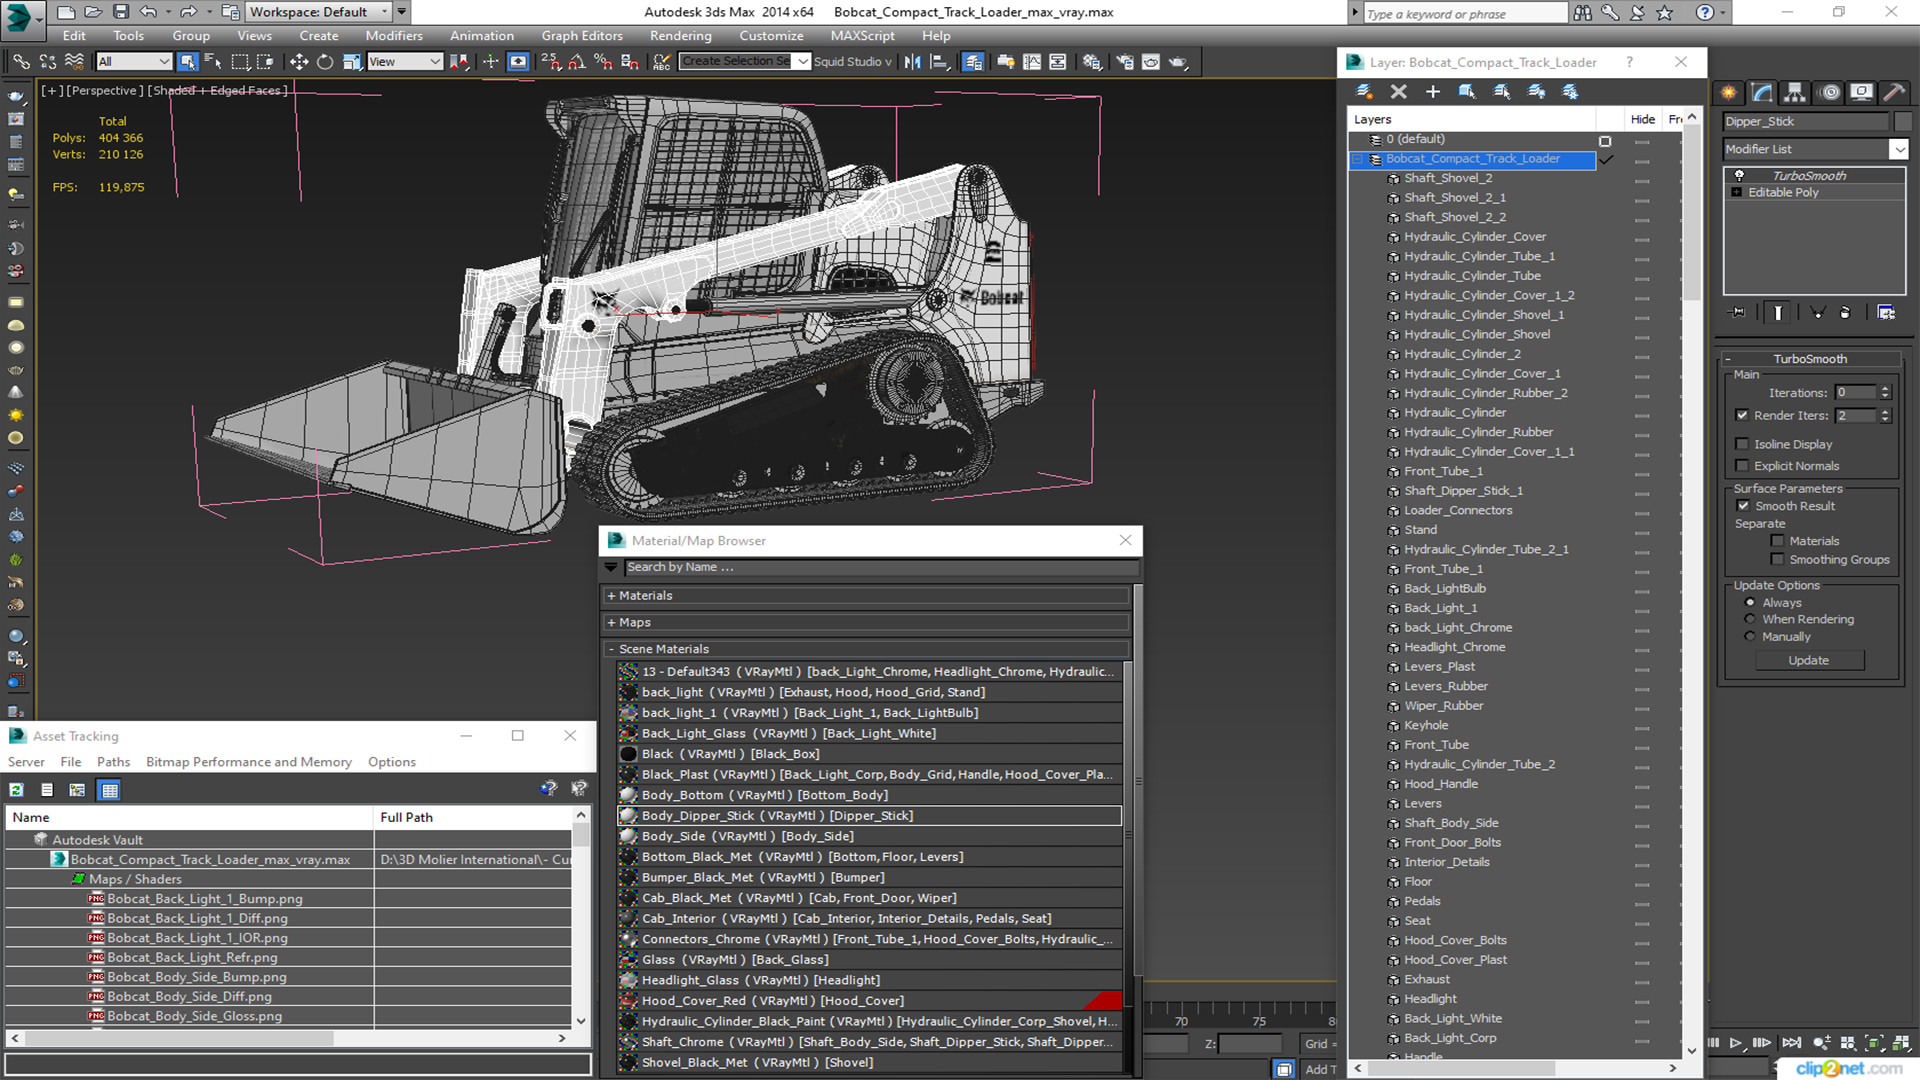
Task: Select Editable Poly in modifier stack
Action: tap(1783, 193)
